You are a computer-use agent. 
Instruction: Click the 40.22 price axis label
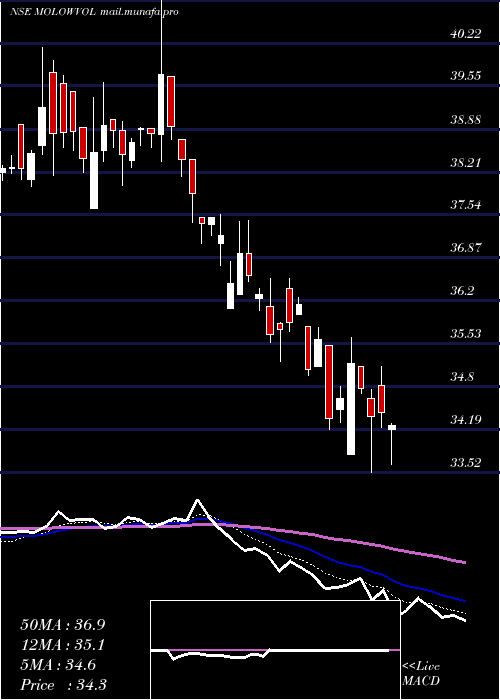(x=466, y=33)
